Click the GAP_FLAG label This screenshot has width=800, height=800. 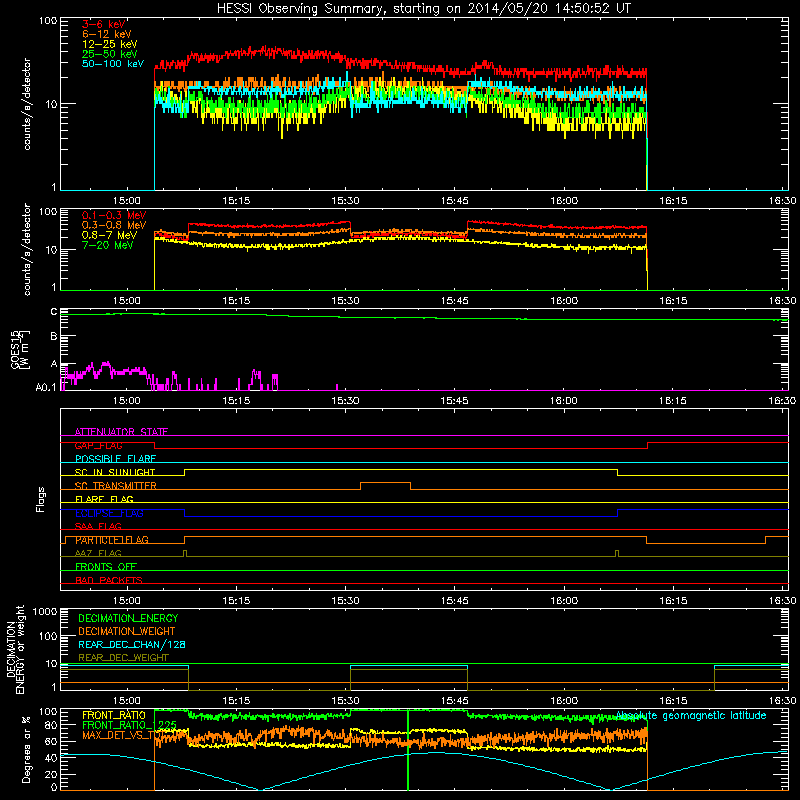pyautogui.click(x=98, y=445)
